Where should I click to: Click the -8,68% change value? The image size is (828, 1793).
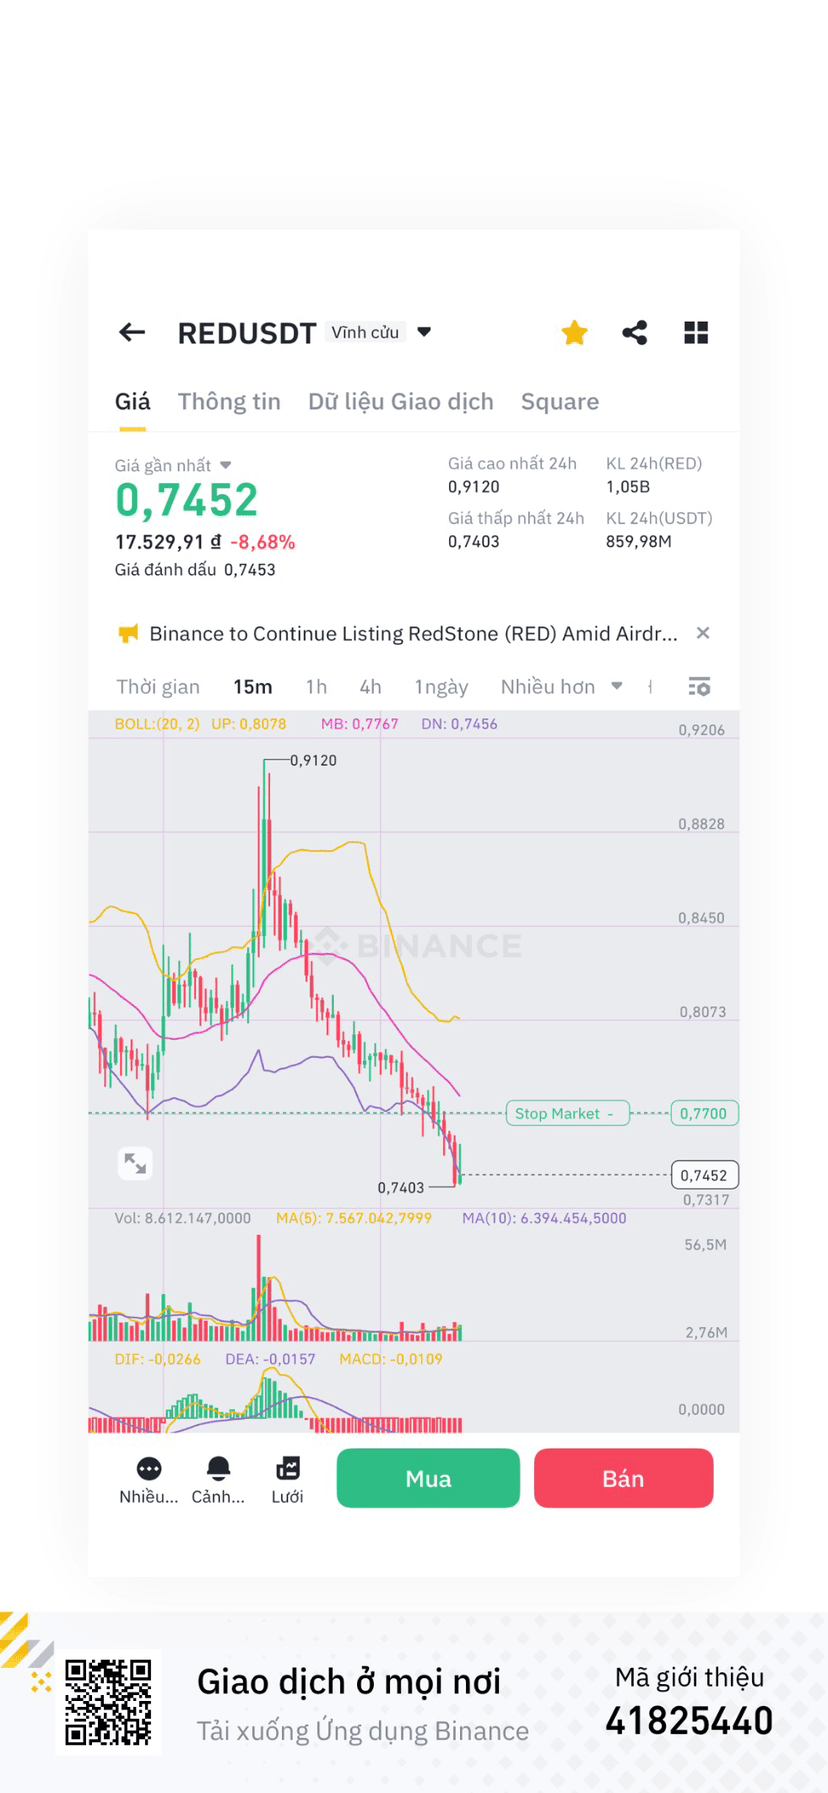click(x=262, y=542)
